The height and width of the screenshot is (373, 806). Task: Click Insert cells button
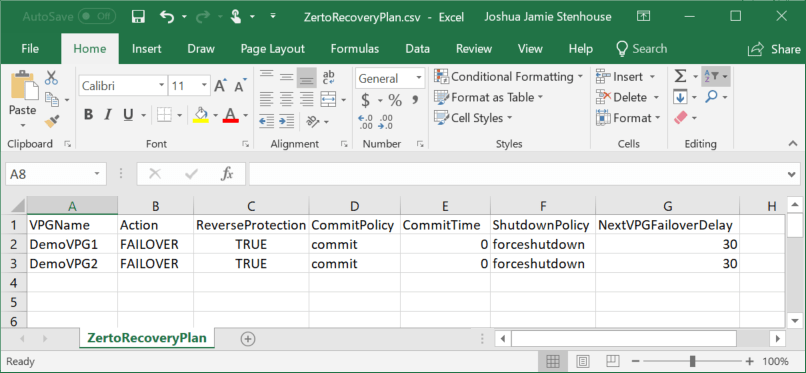click(625, 77)
